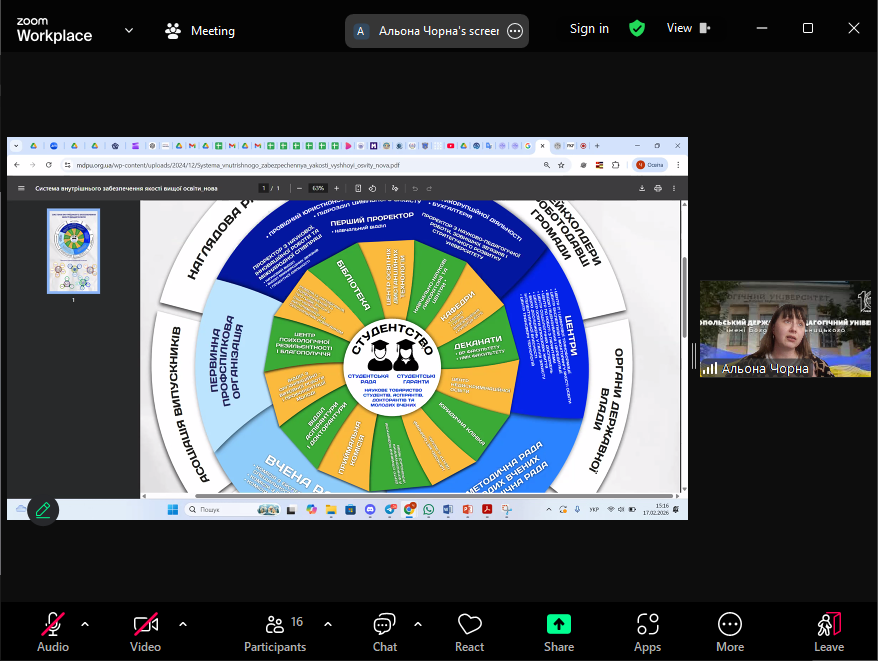Open the Apps panel

(x=647, y=632)
